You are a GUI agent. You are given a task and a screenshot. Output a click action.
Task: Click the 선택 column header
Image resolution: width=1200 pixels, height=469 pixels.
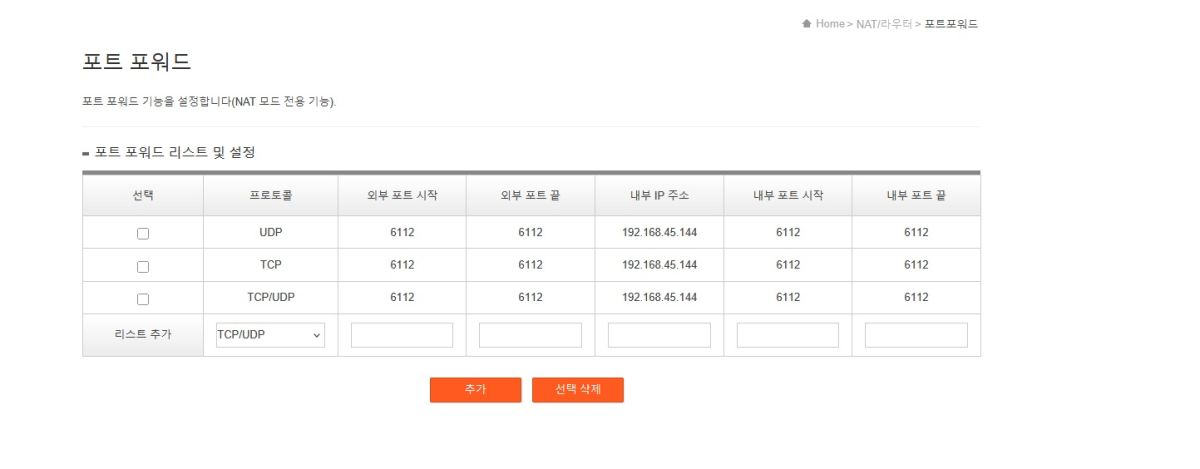click(x=143, y=195)
